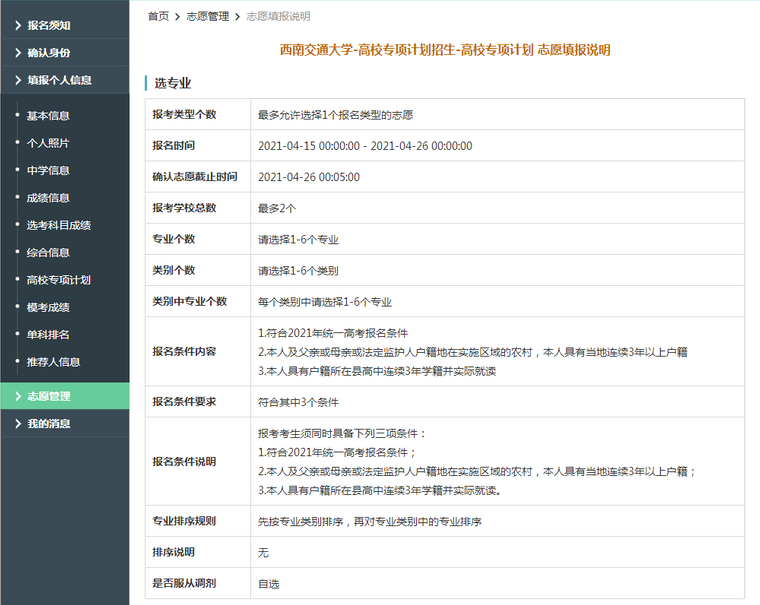Select the 报名条件说明 label cell
The height and width of the screenshot is (605, 760).
[x=198, y=461]
